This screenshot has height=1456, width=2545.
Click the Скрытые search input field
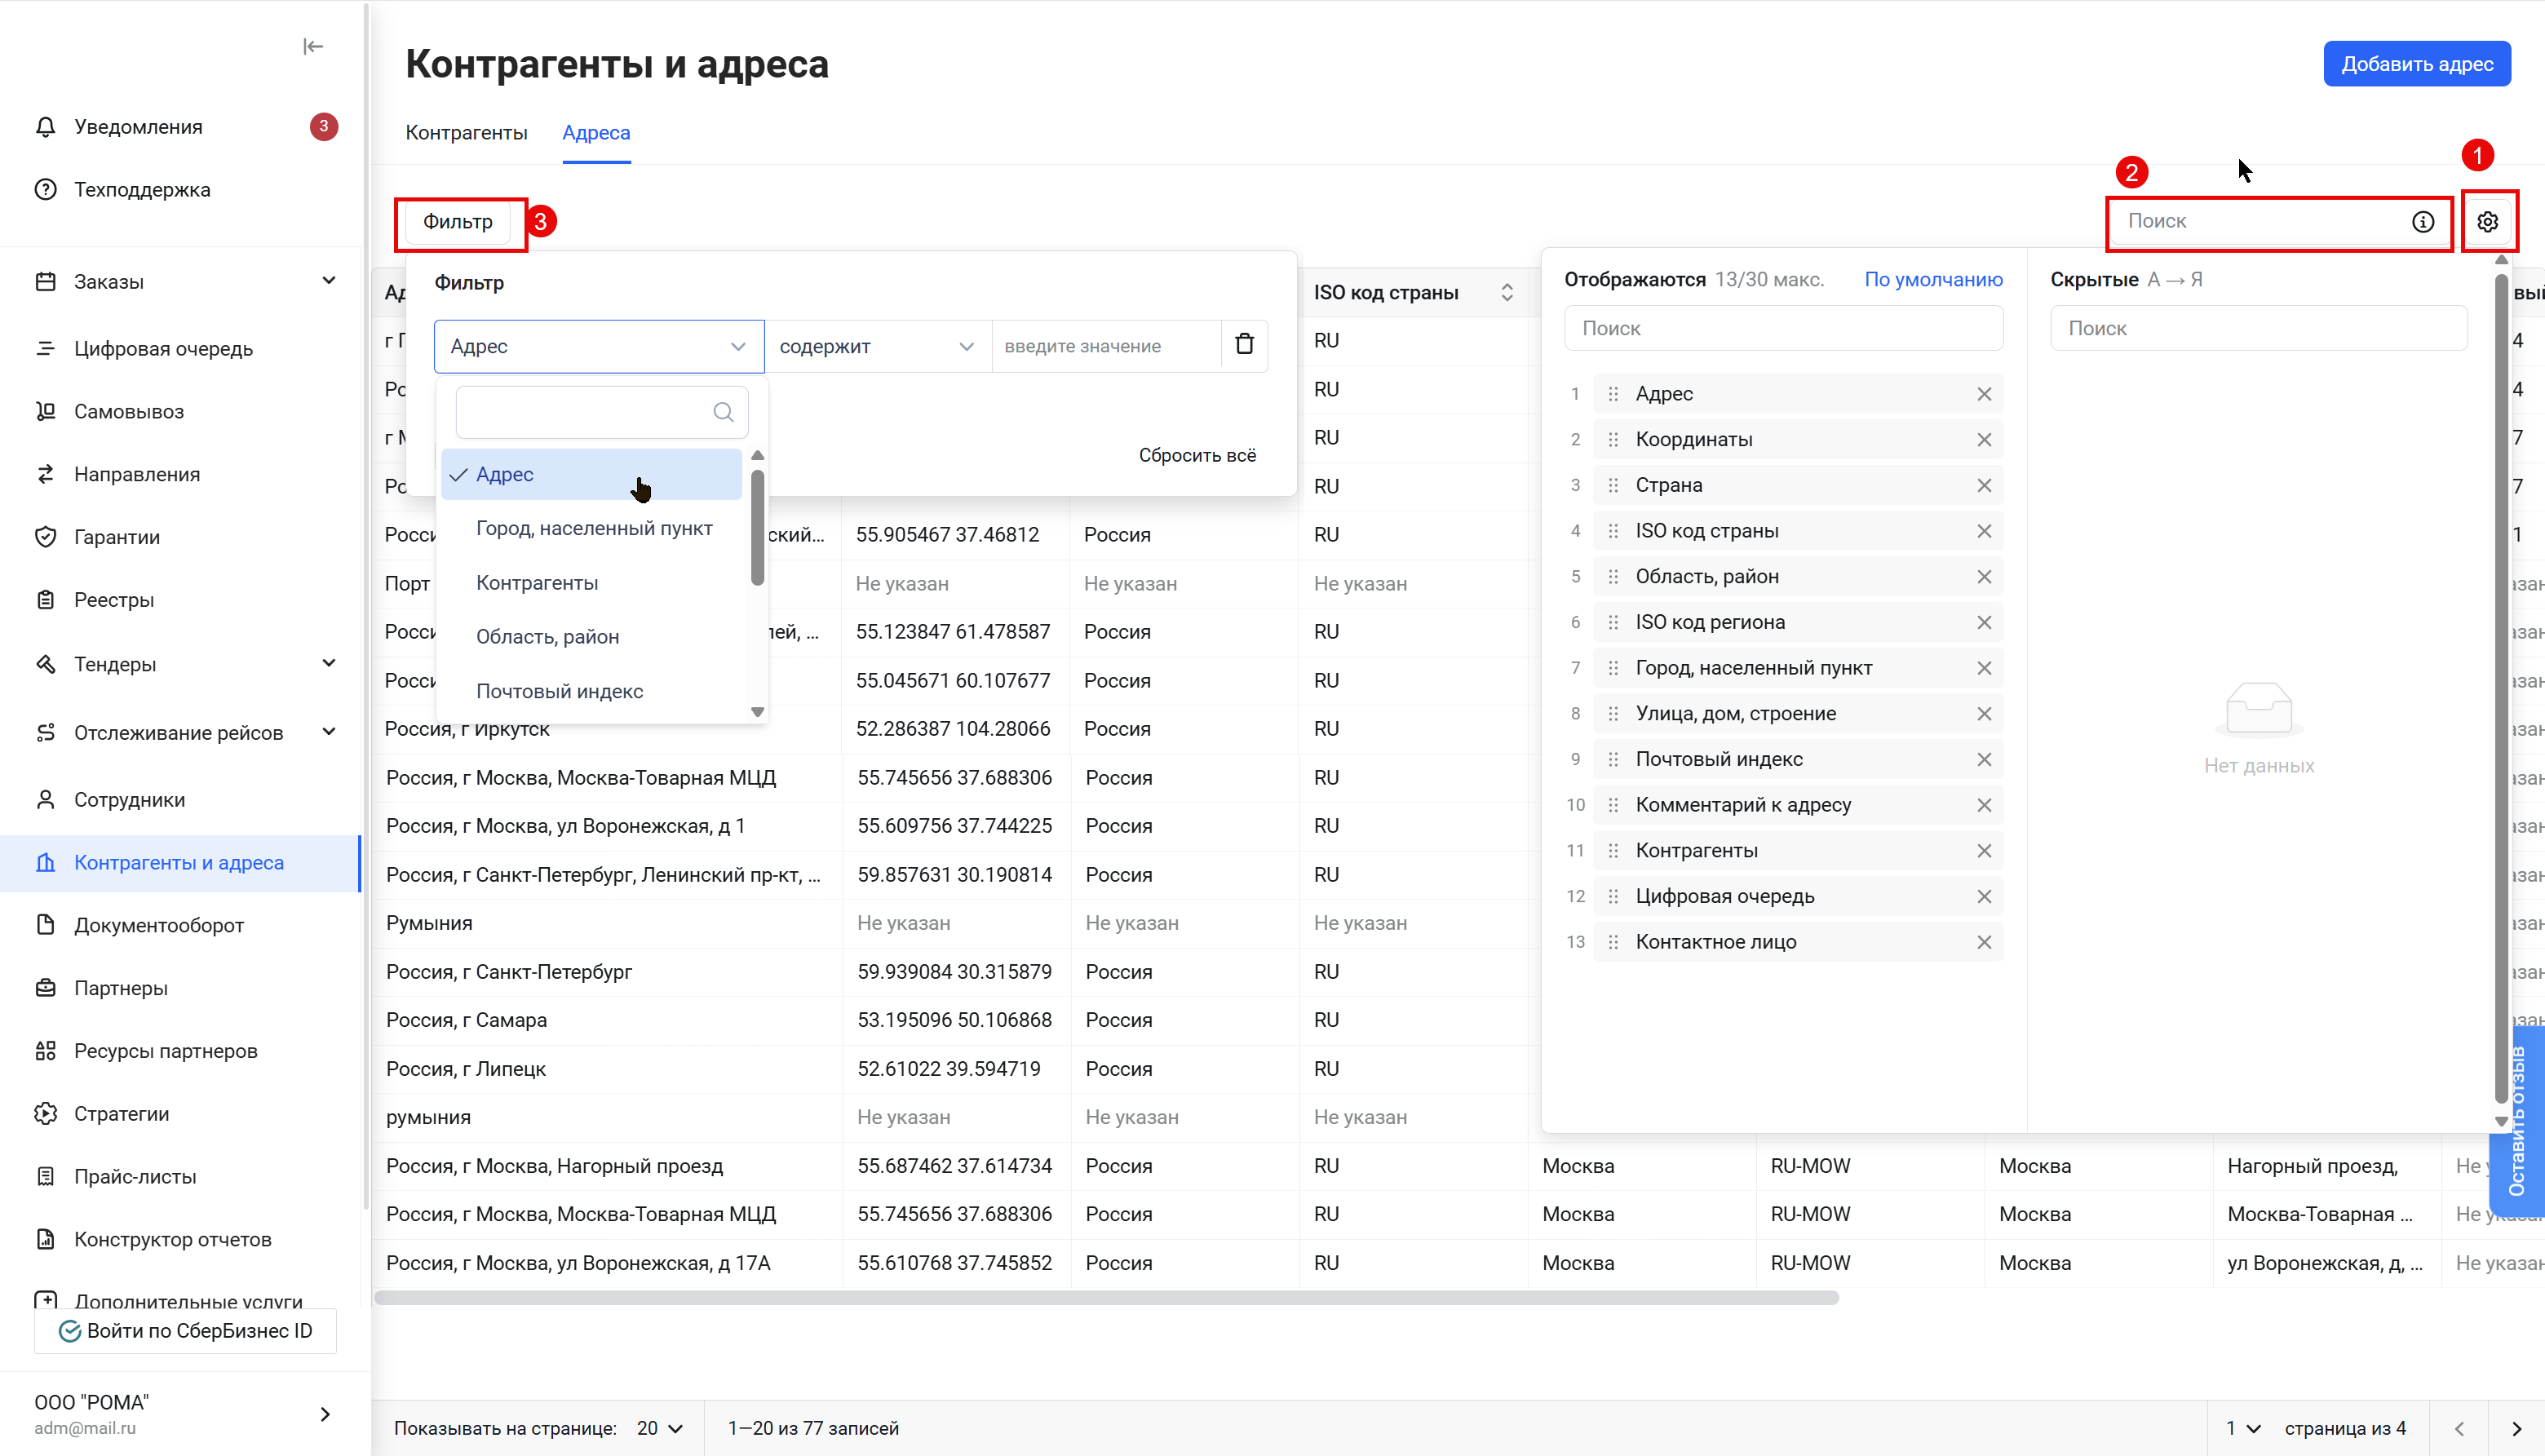(2258, 329)
